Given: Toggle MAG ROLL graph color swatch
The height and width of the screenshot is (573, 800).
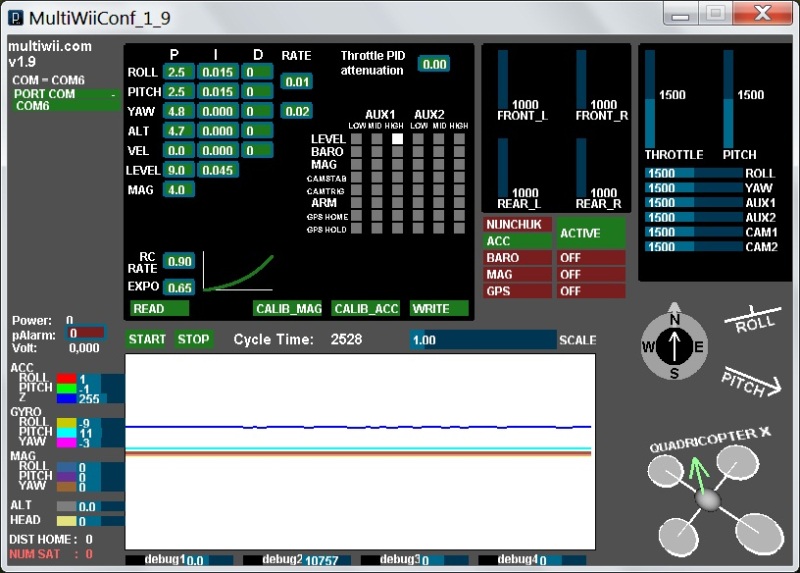Looking at the screenshot, I should coord(66,467).
